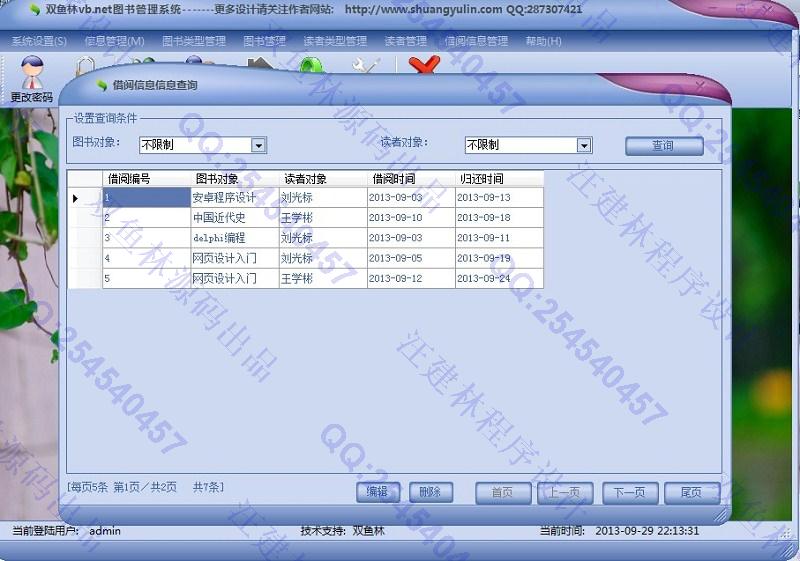Jump to last page with 尾页
Screen dimensions: 800x561
pos(691,492)
